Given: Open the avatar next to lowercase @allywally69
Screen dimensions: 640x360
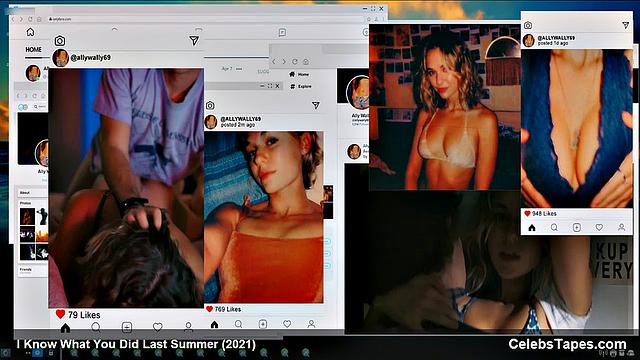Looking at the screenshot, I should click(60, 58).
